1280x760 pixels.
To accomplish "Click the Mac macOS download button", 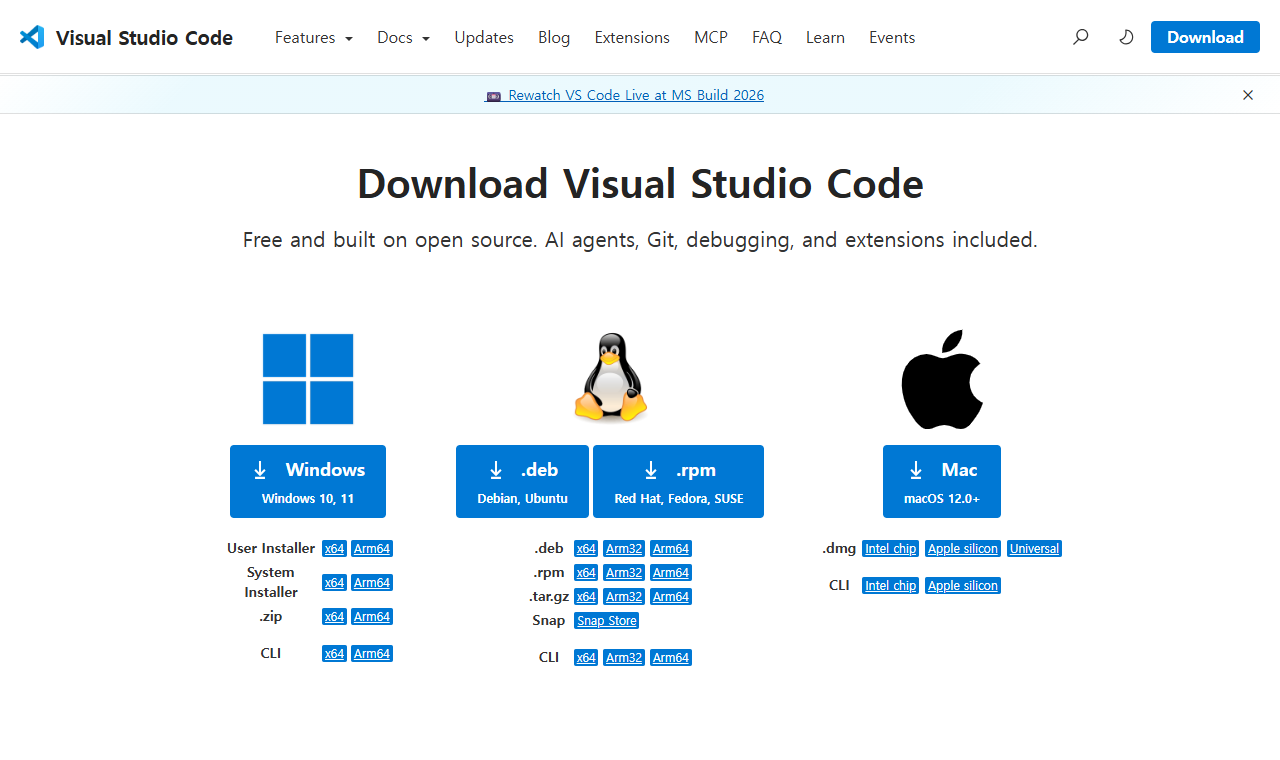I will [942, 481].
